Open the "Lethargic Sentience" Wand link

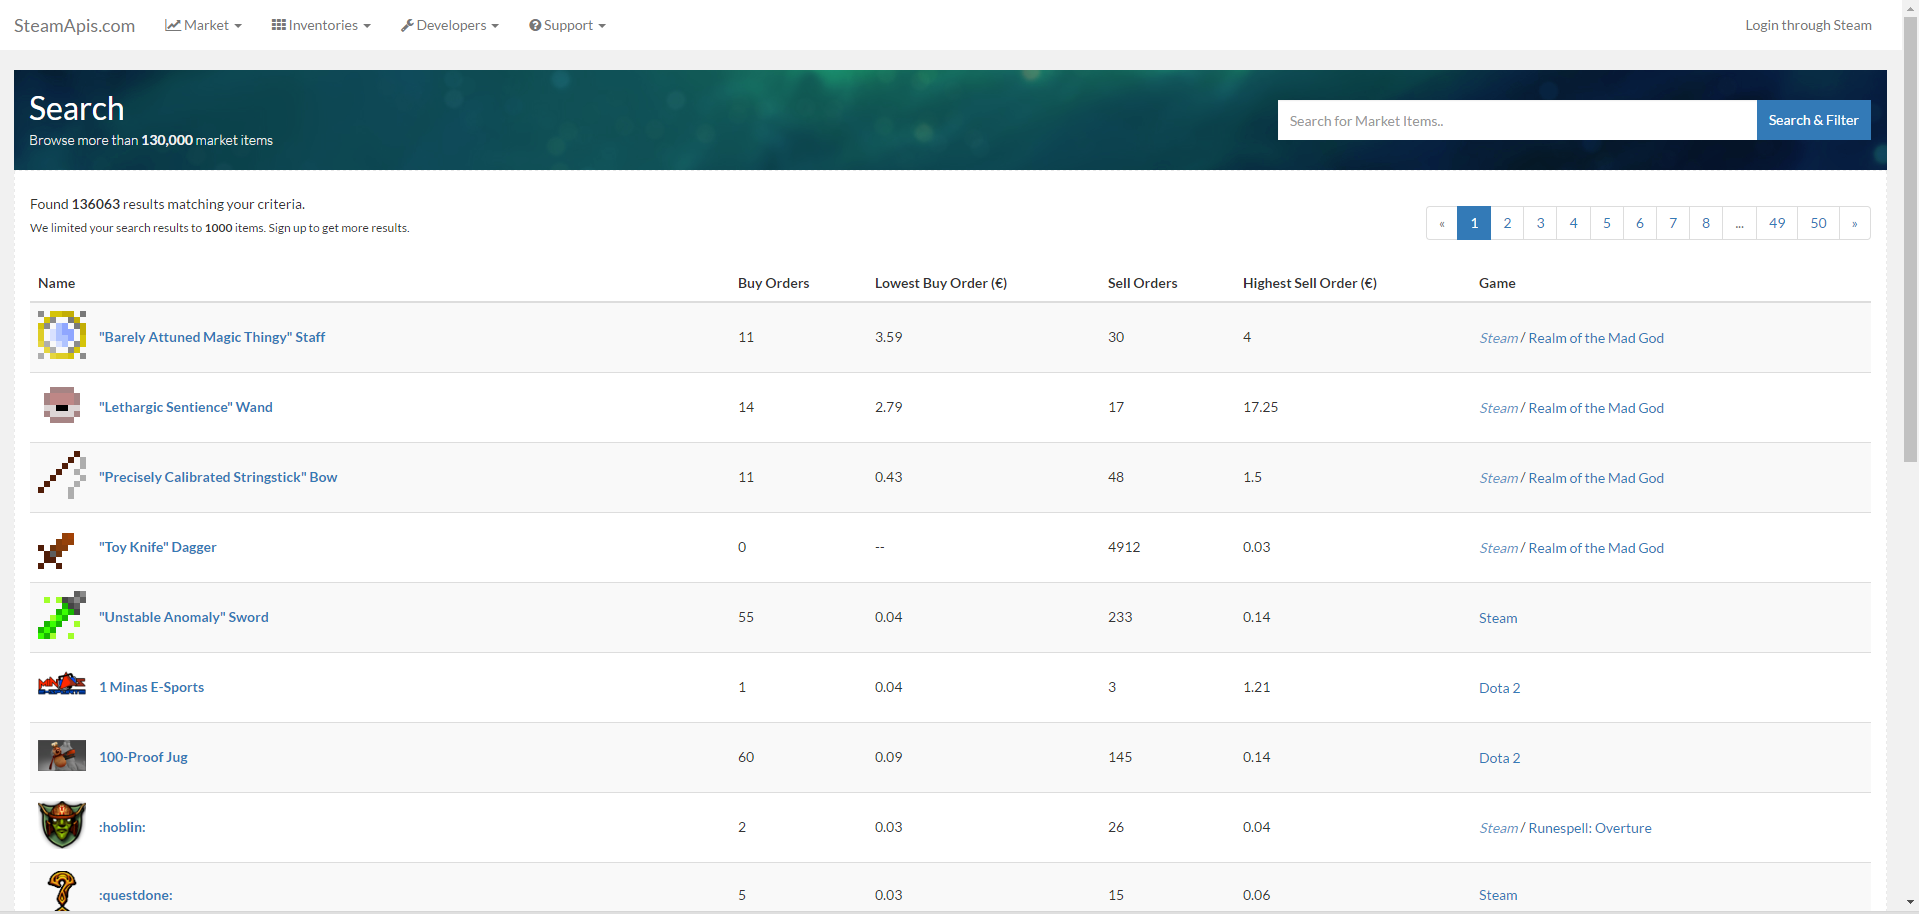[x=186, y=407]
